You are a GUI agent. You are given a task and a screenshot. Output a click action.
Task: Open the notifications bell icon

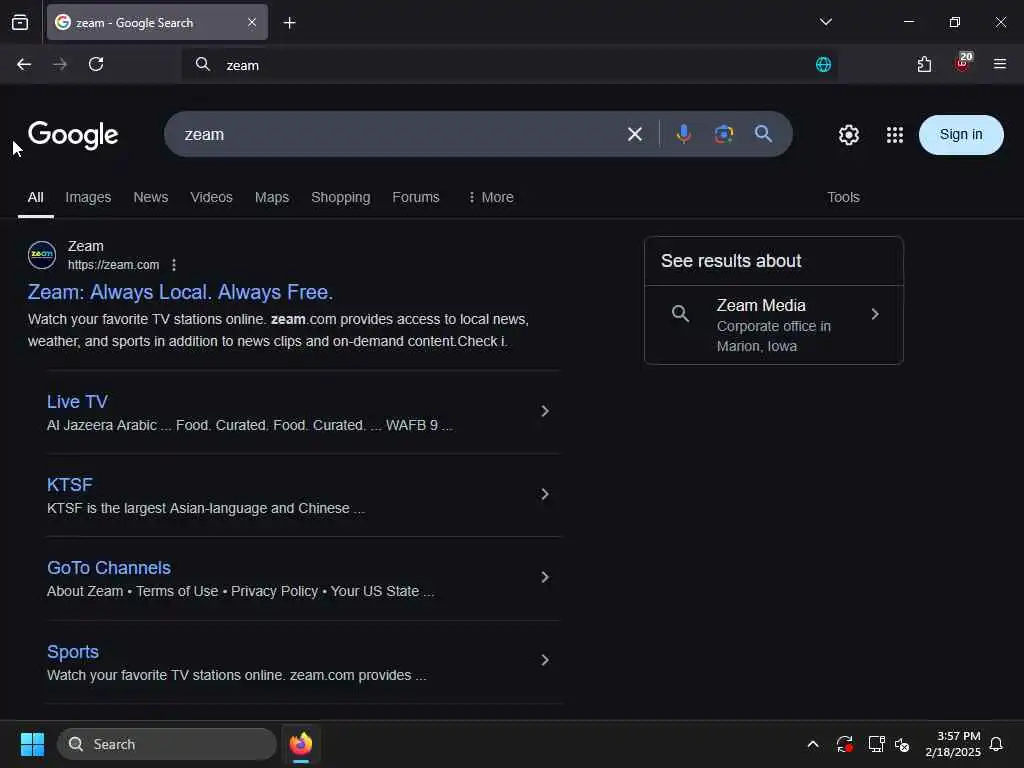click(x=997, y=744)
